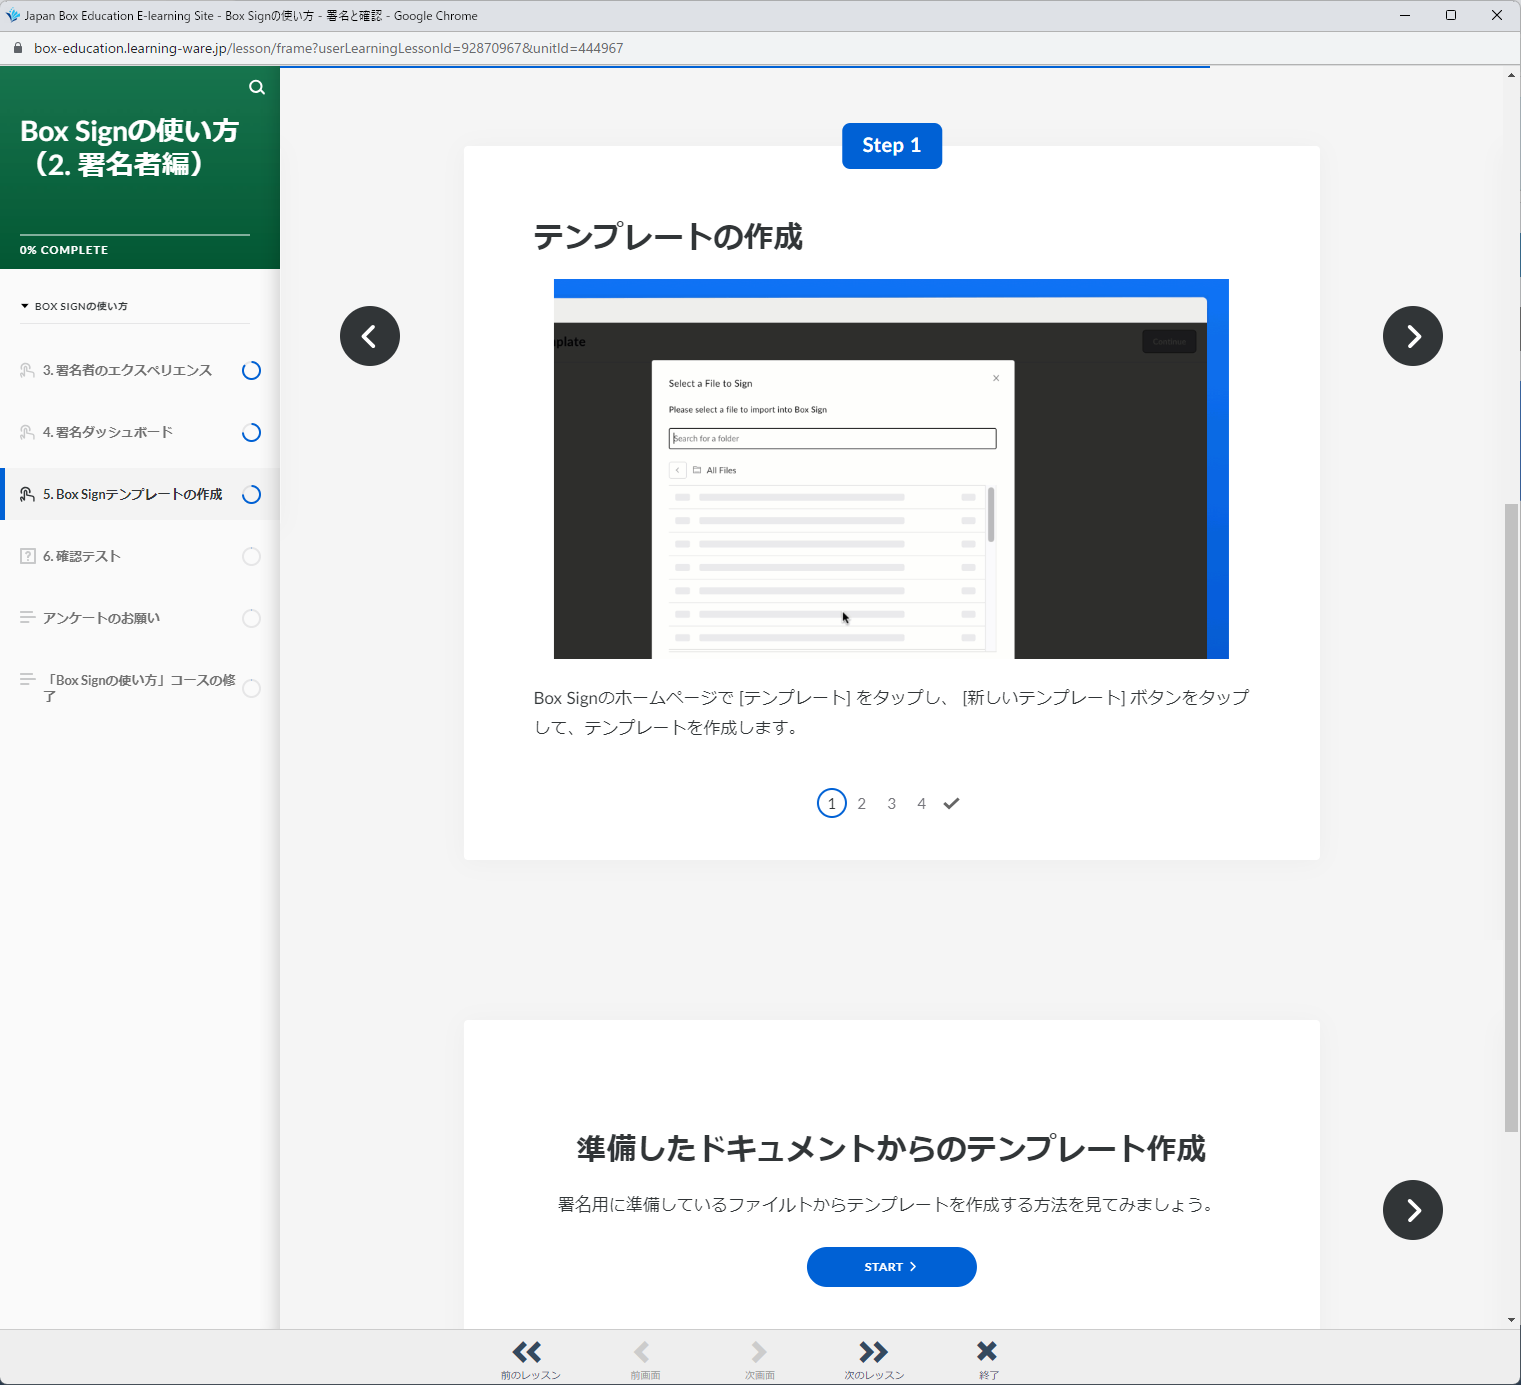This screenshot has height=1385, width=1521.
Task: Click the 前のレッスン double-arrow icon
Action: tap(527, 1352)
